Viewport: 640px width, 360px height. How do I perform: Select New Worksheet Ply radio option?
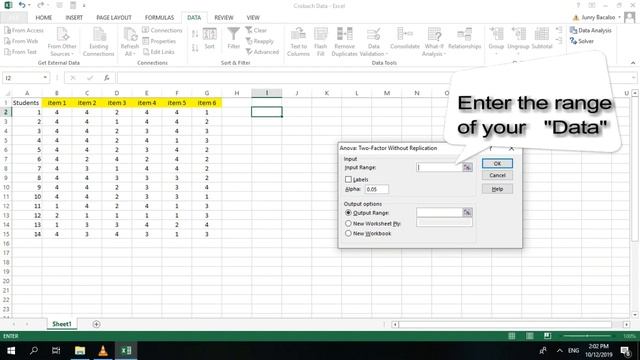[x=348, y=223]
